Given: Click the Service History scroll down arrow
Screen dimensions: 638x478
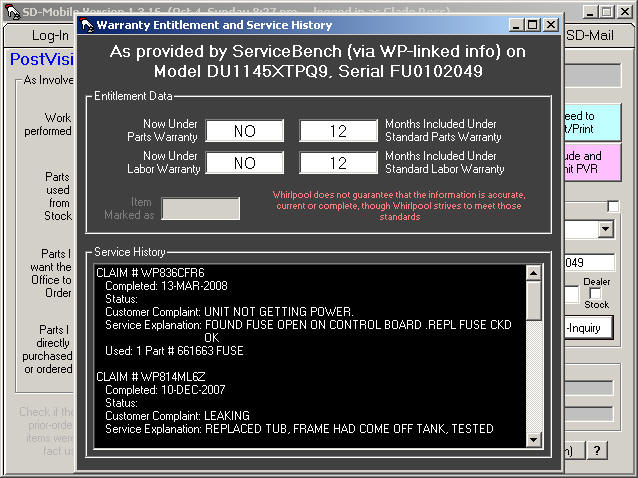Looking at the screenshot, I should tap(534, 439).
